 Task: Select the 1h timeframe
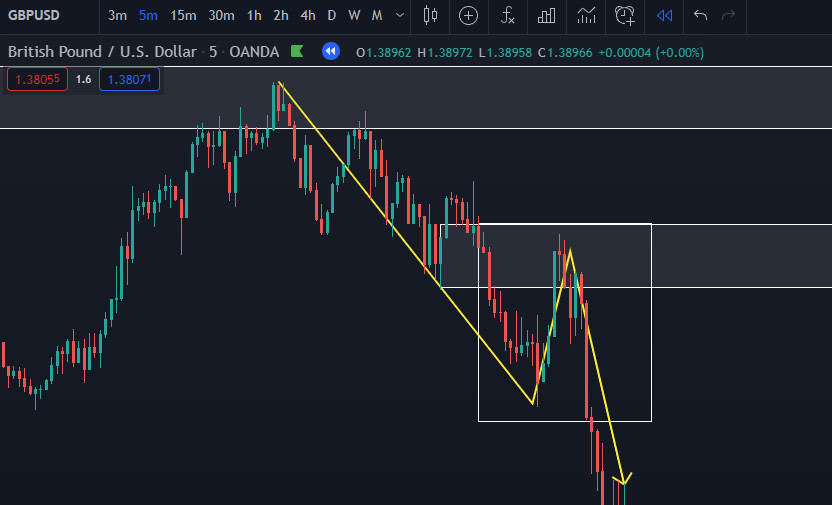(254, 15)
